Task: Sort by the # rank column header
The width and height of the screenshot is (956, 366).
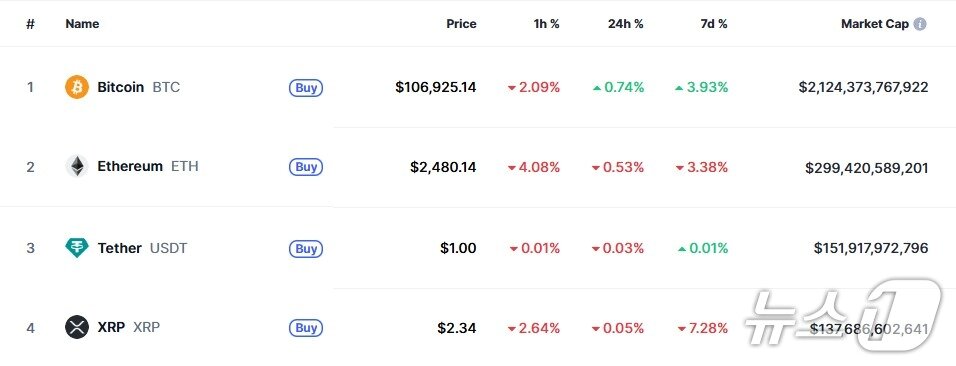Action: pyautogui.click(x=30, y=24)
